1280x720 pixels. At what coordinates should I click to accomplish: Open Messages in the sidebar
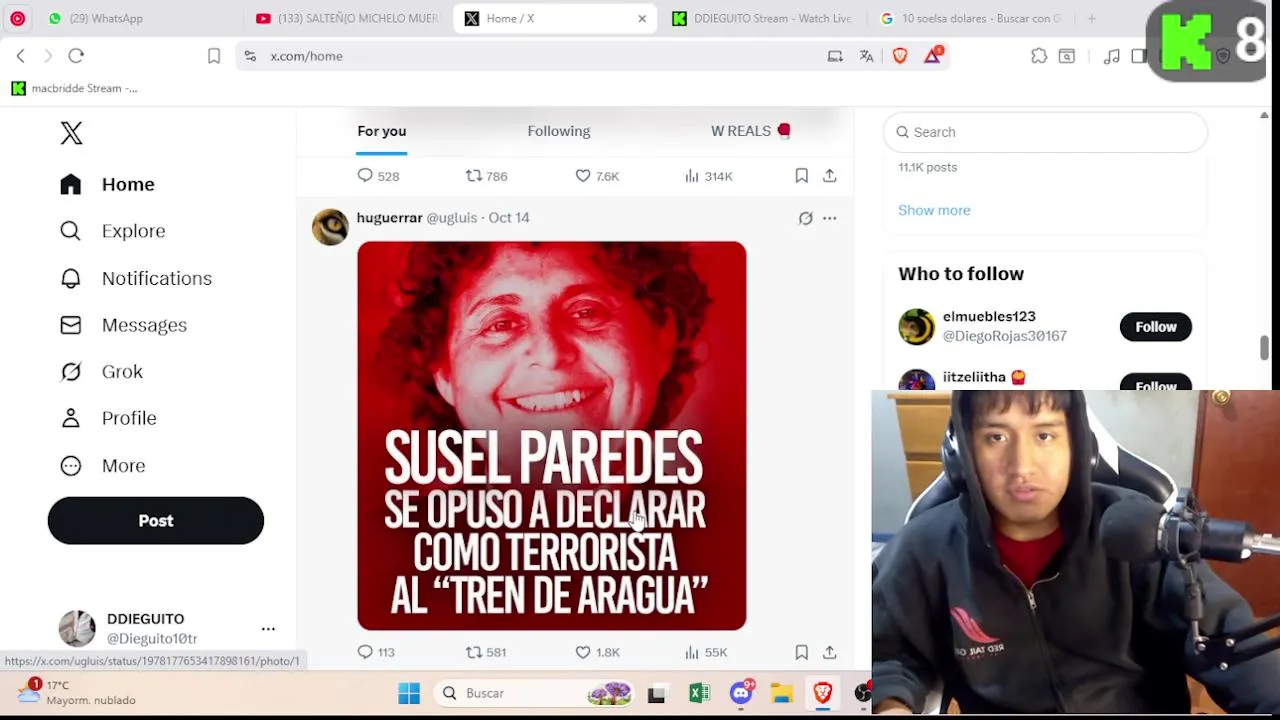pos(123,325)
